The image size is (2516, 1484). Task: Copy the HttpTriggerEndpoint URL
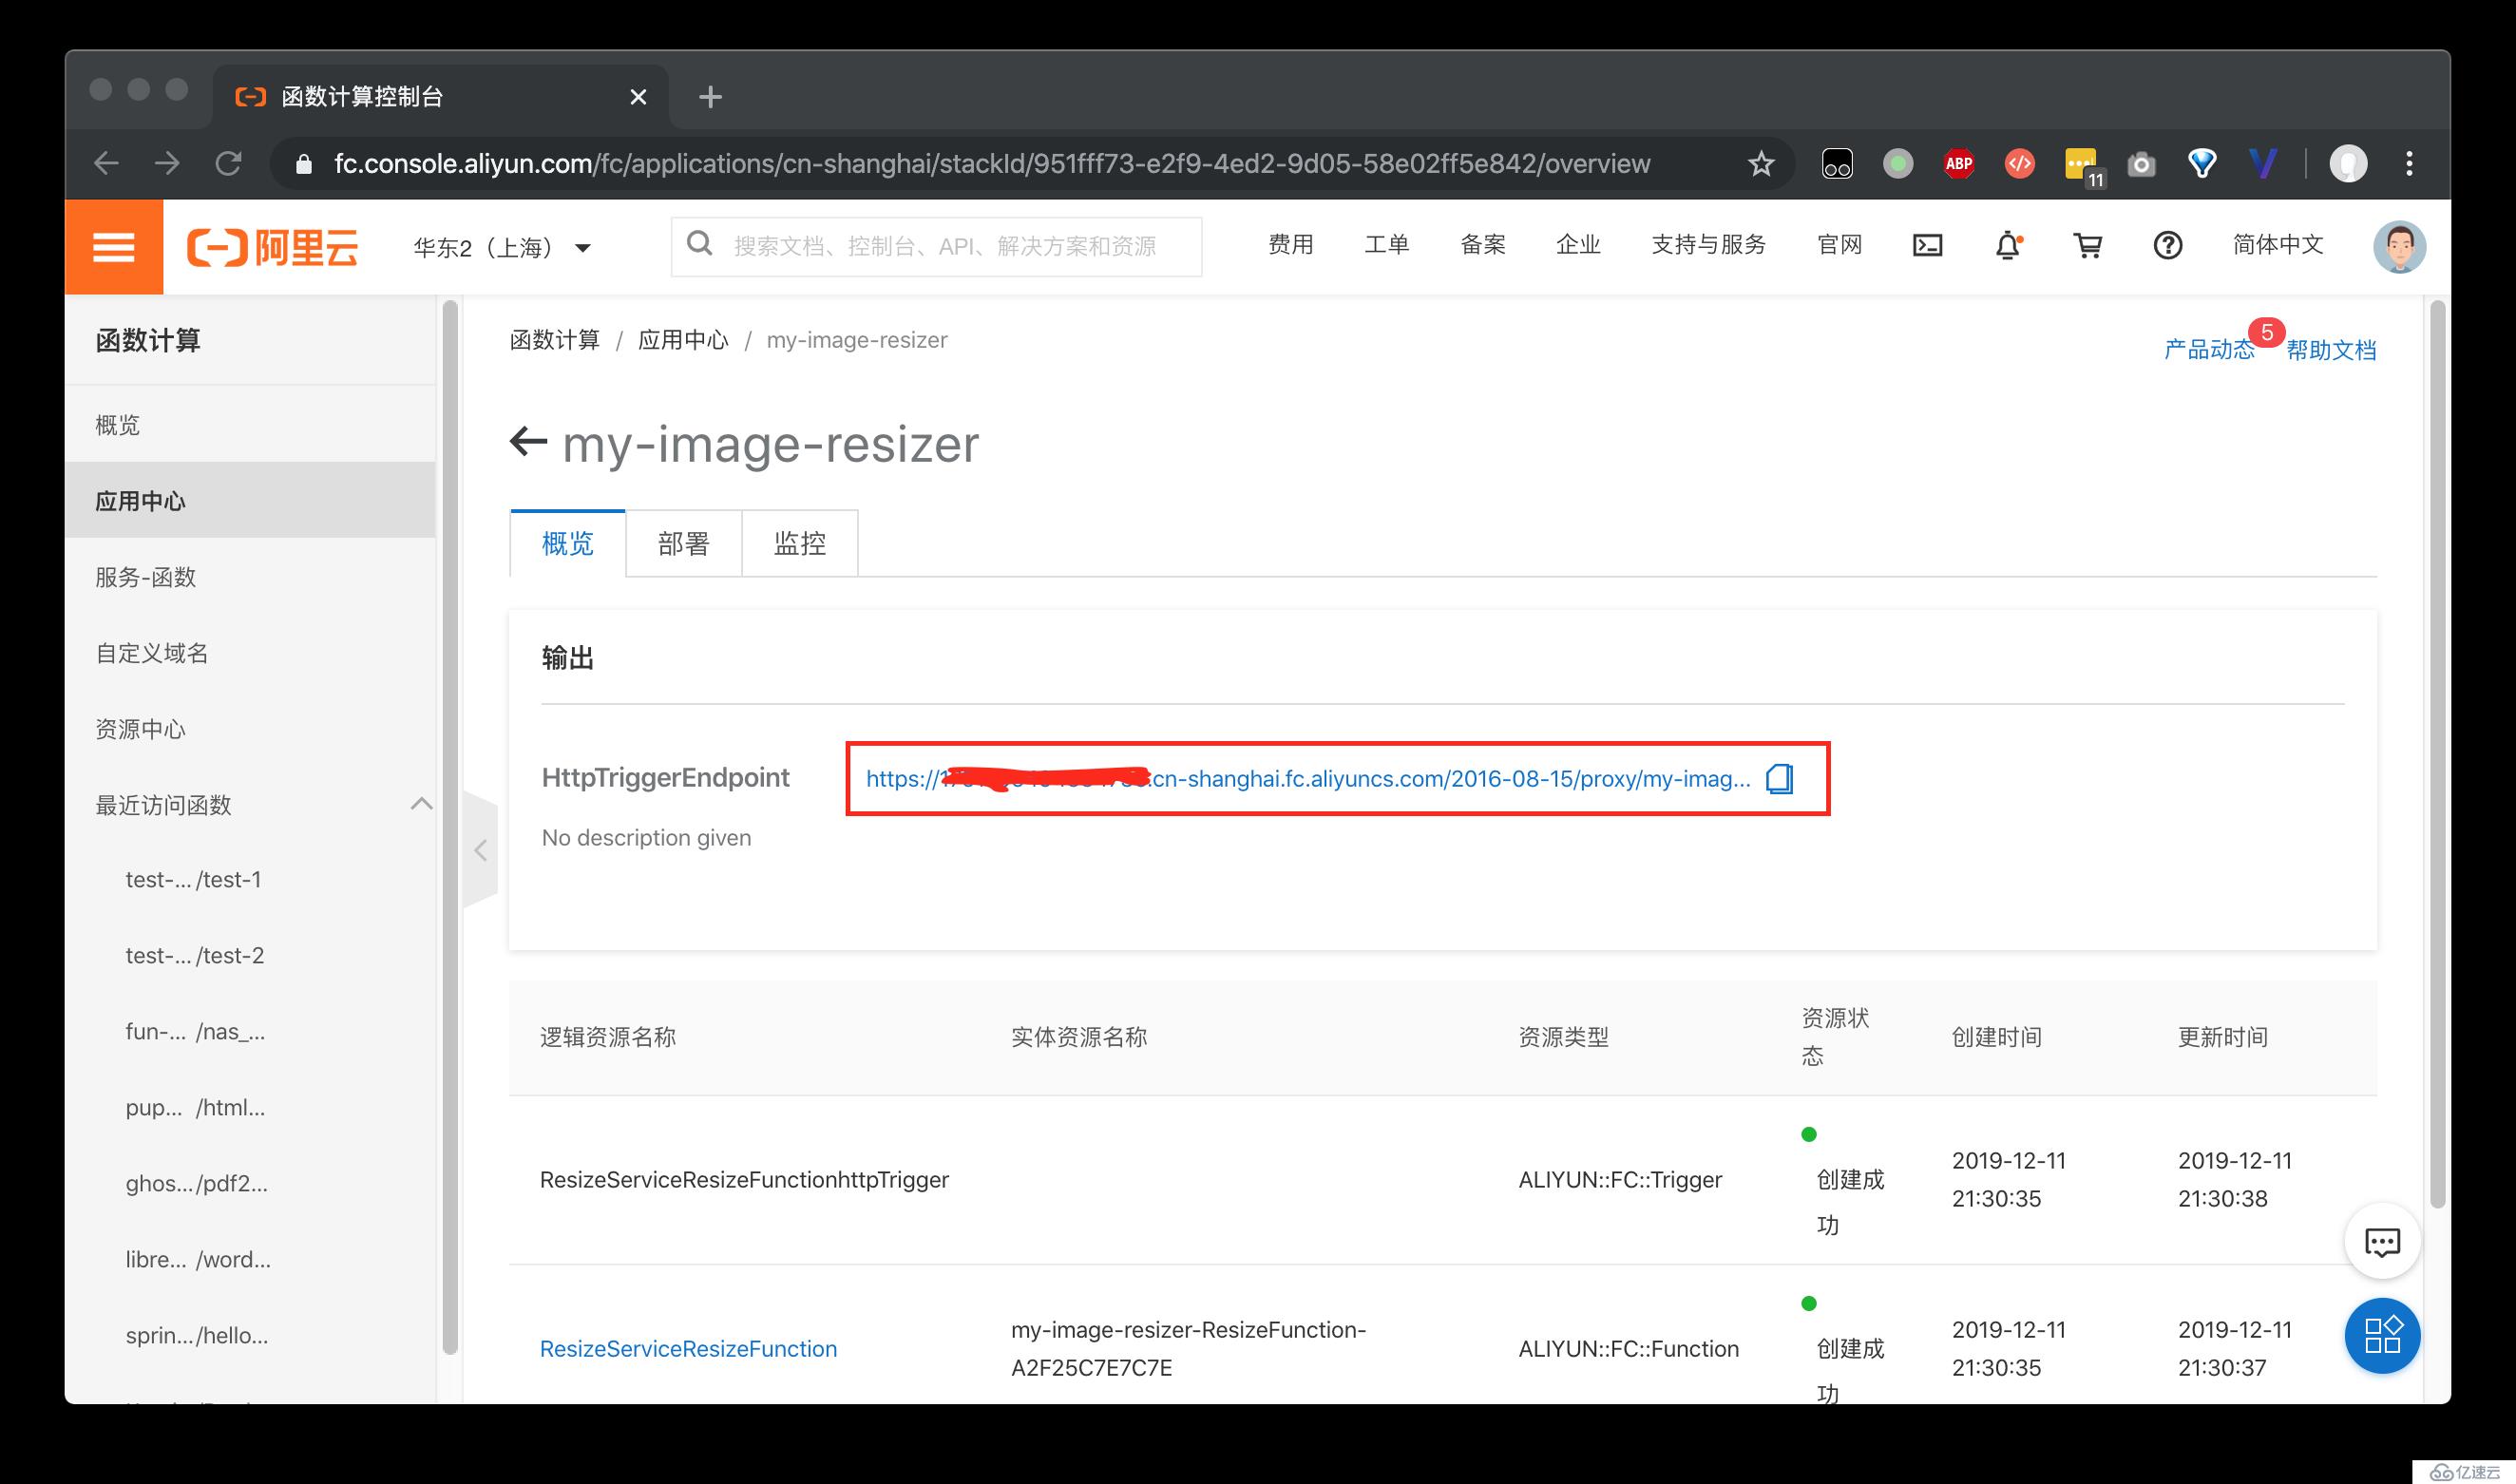point(1780,778)
